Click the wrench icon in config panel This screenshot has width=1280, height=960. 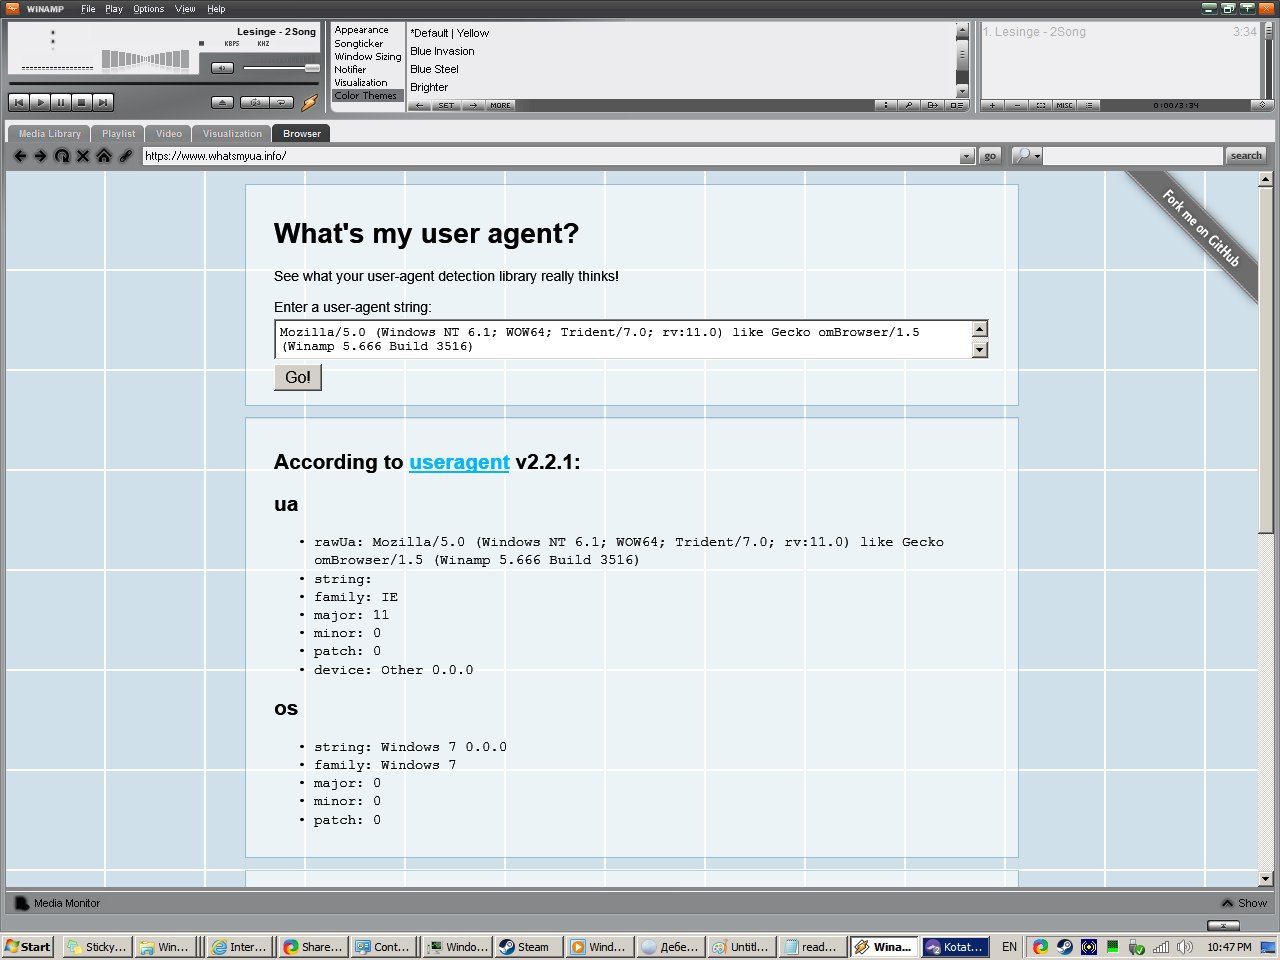[909, 105]
